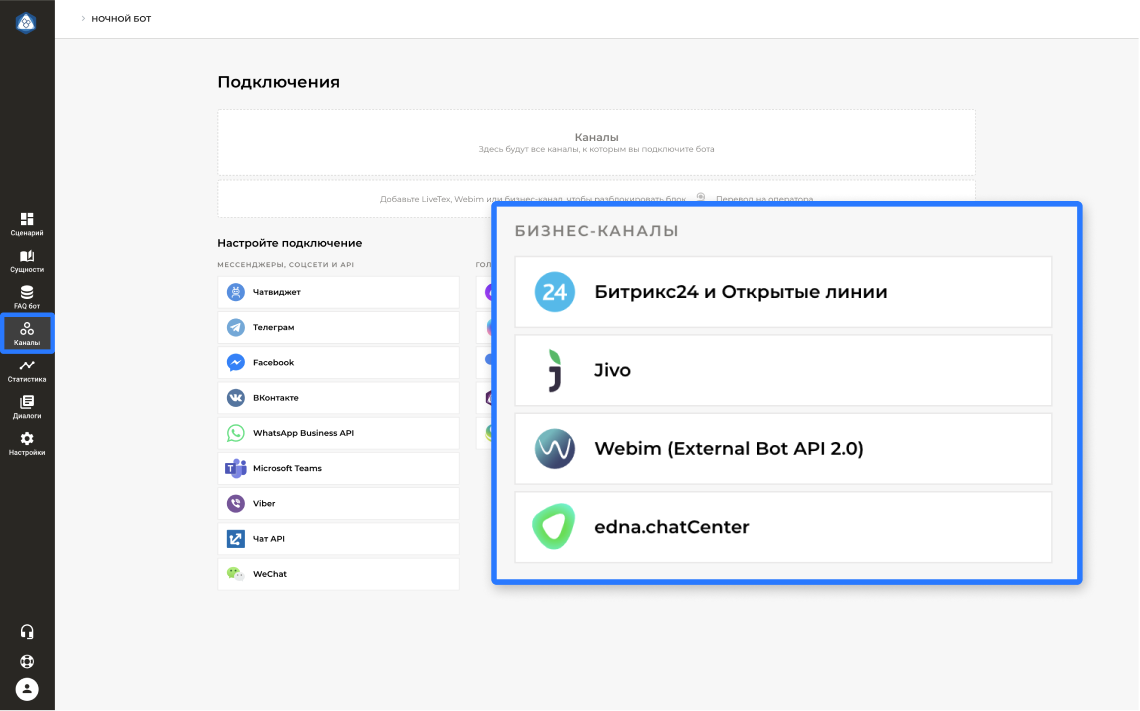1140x711 pixels.
Task: Select the Каналы sidebar item
Action: (27, 334)
